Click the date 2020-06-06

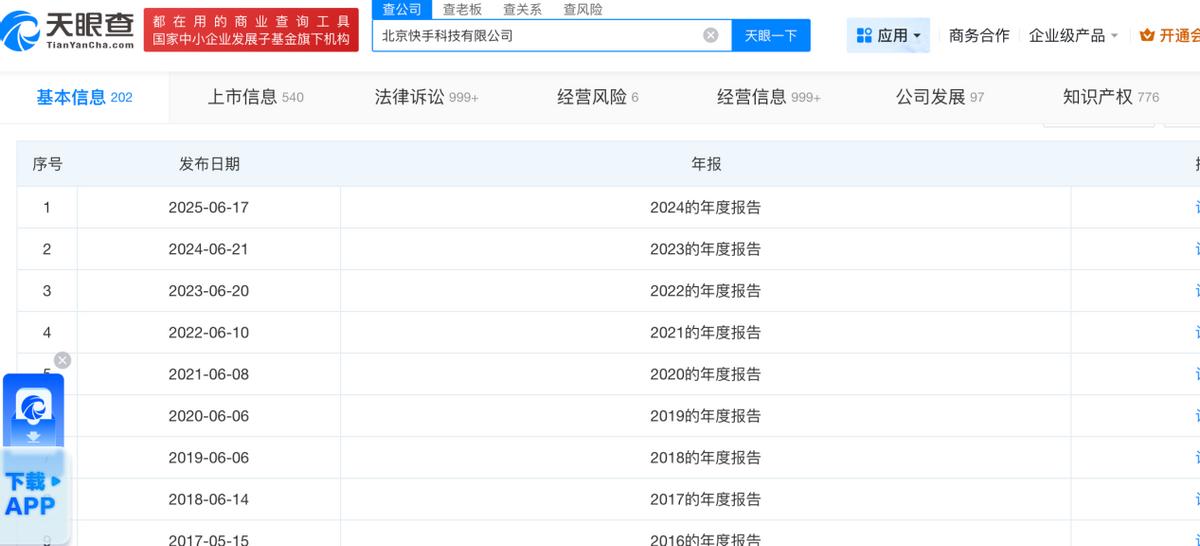click(x=209, y=416)
